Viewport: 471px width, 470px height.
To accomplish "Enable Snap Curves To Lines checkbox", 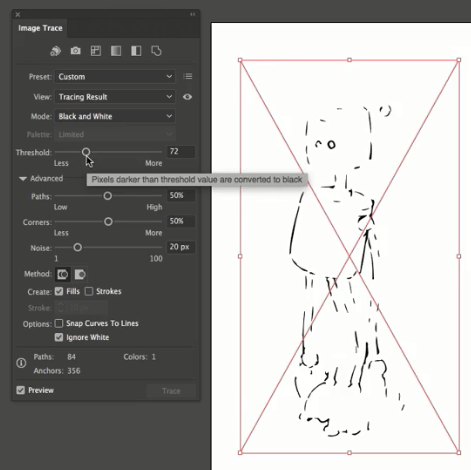I will point(59,323).
